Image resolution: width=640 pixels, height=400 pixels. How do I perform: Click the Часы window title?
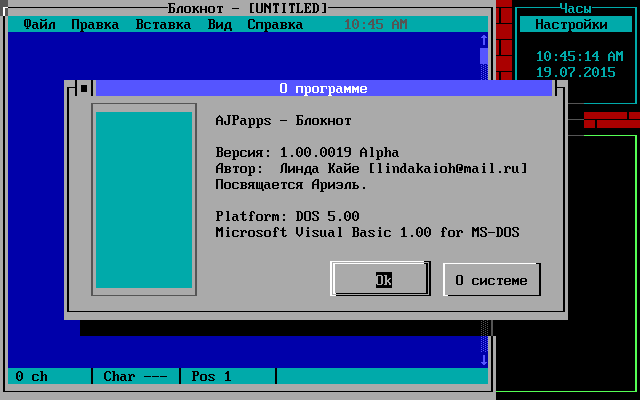(576, 8)
